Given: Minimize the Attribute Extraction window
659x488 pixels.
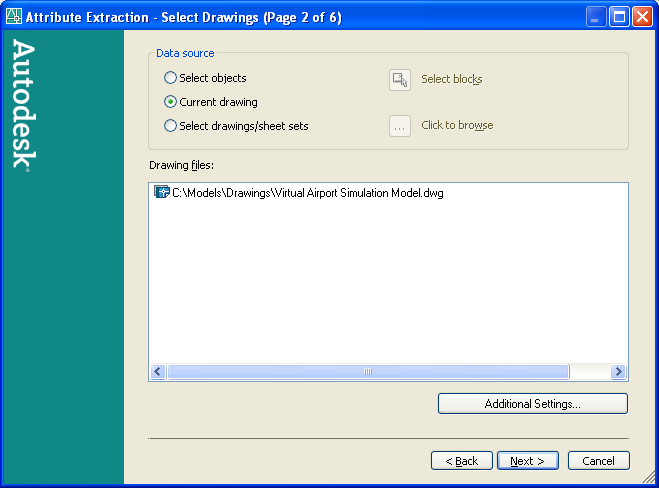Looking at the screenshot, I should coord(595,17).
